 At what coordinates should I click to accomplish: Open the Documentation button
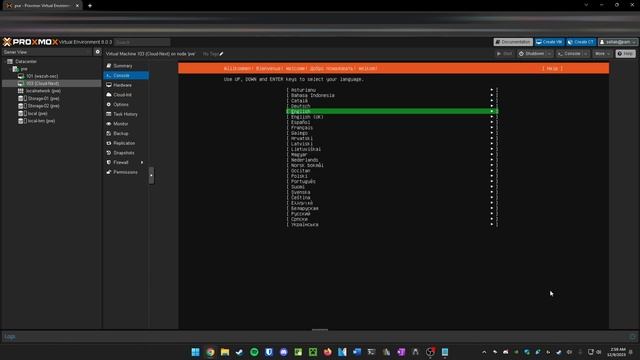(513, 42)
